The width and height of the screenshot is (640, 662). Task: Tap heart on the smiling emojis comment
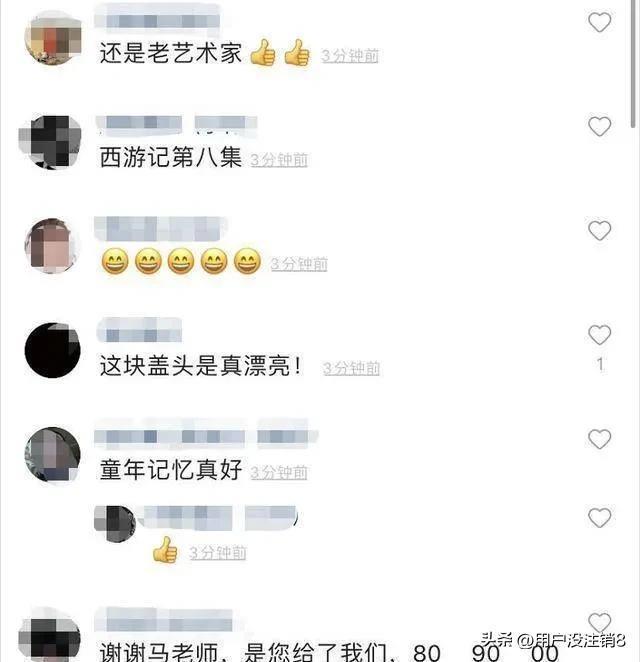click(599, 231)
